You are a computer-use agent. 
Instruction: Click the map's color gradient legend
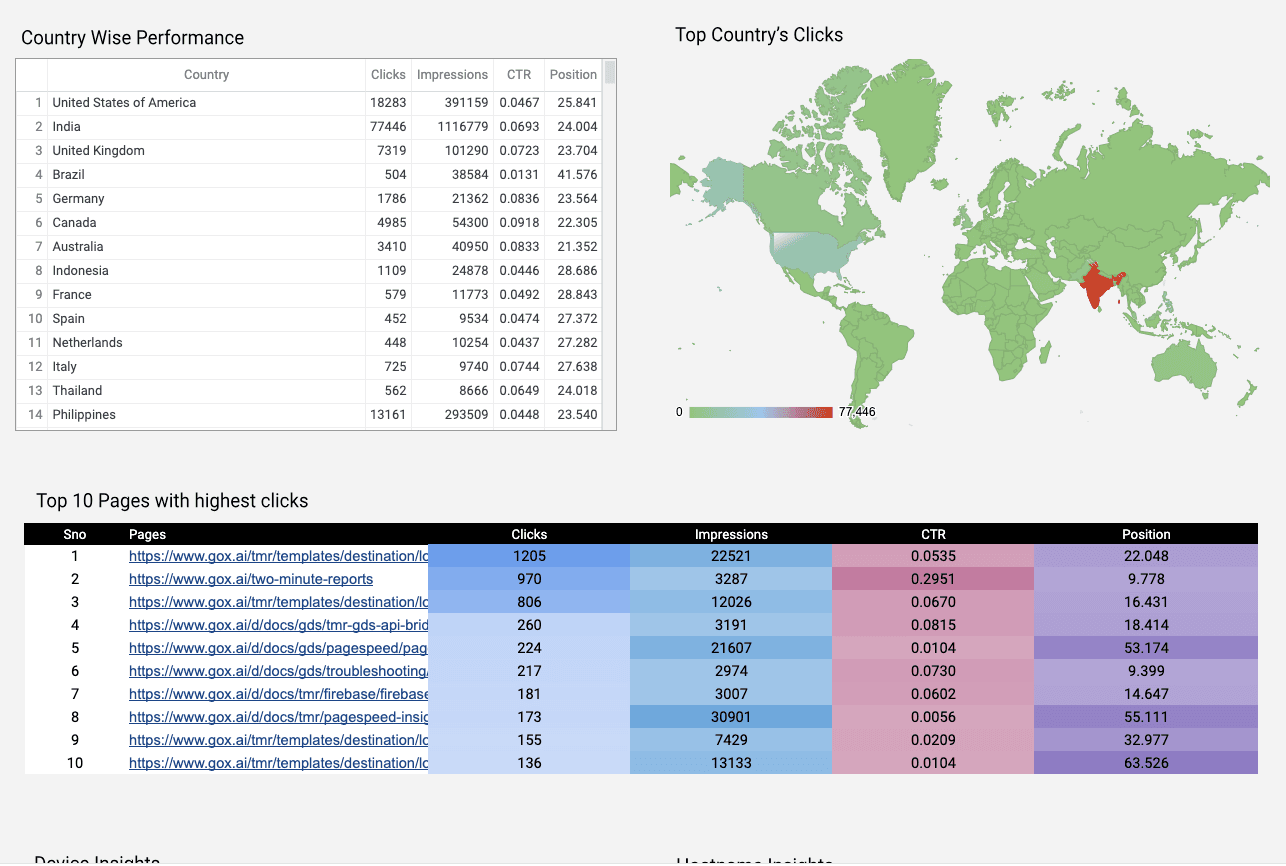coord(761,412)
